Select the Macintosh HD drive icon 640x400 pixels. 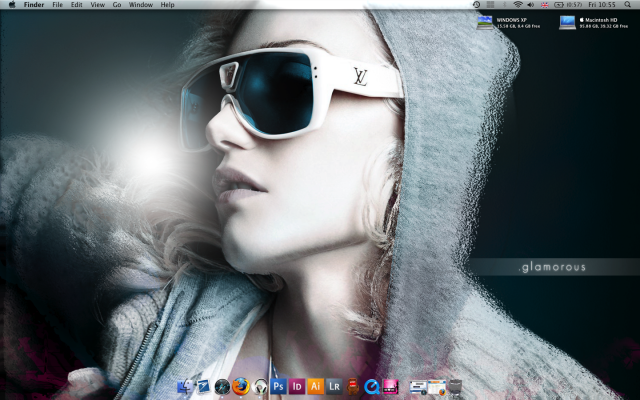(568, 22)
